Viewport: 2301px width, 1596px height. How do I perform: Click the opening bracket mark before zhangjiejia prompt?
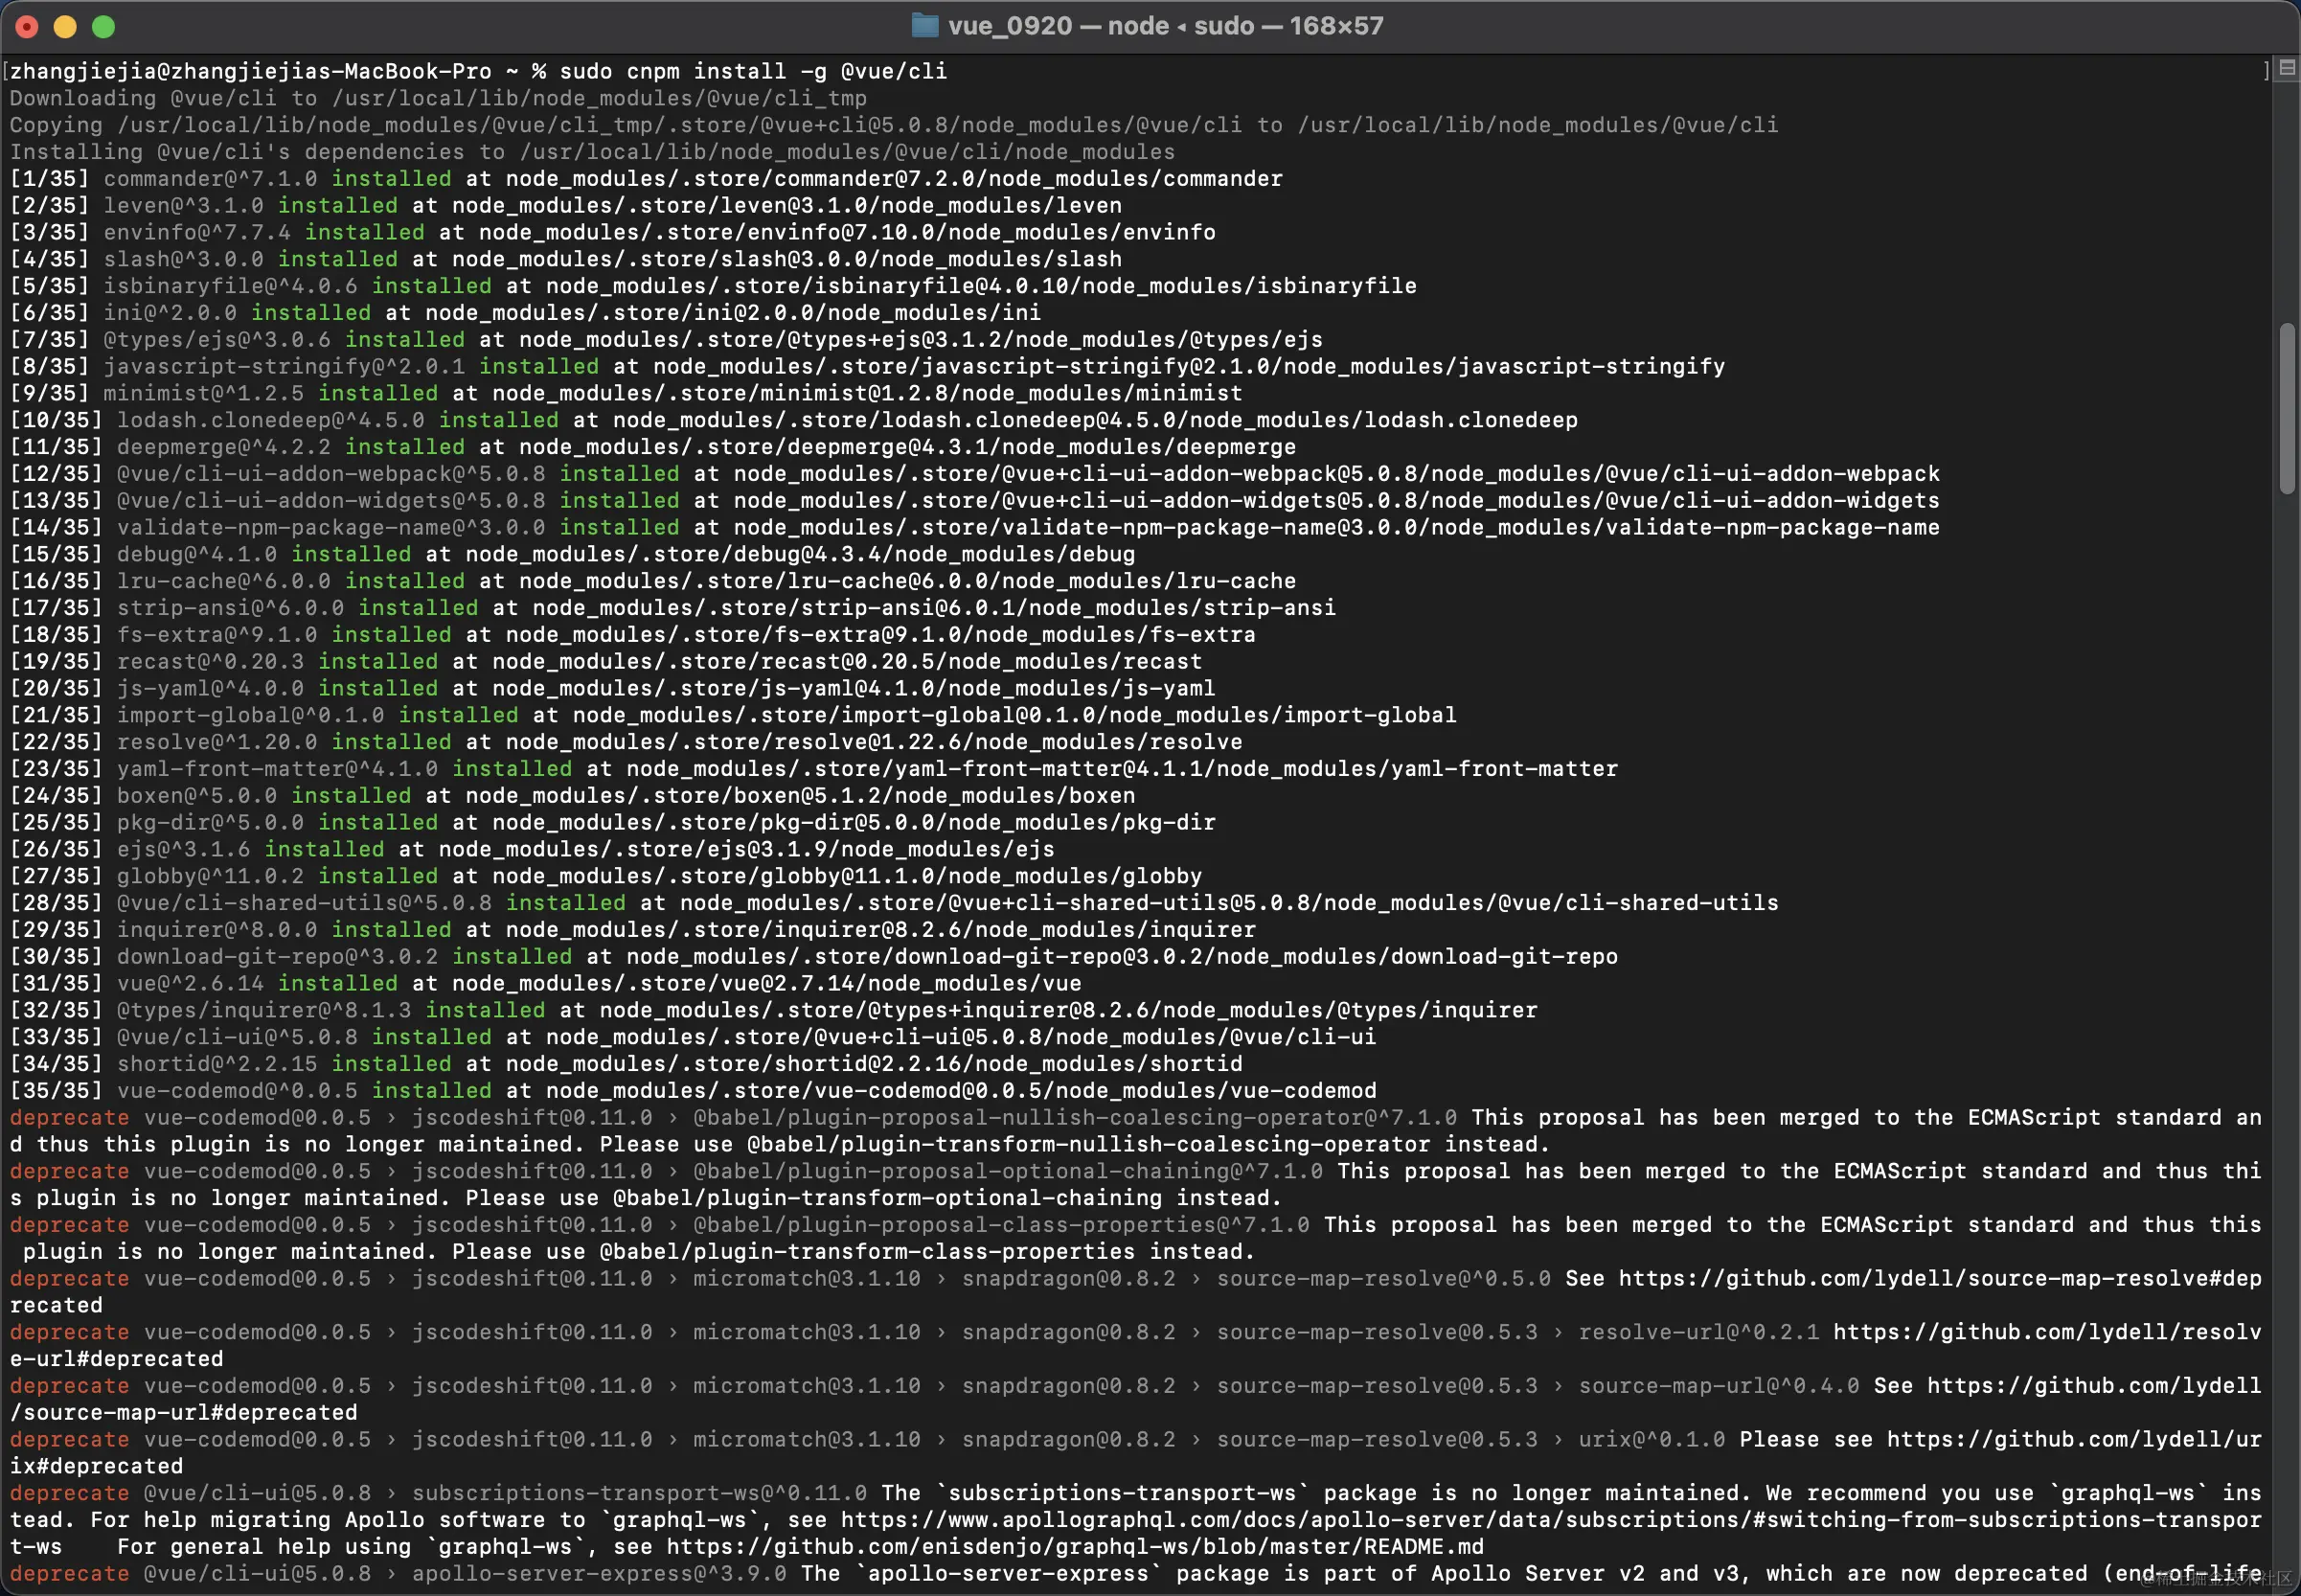6,71
